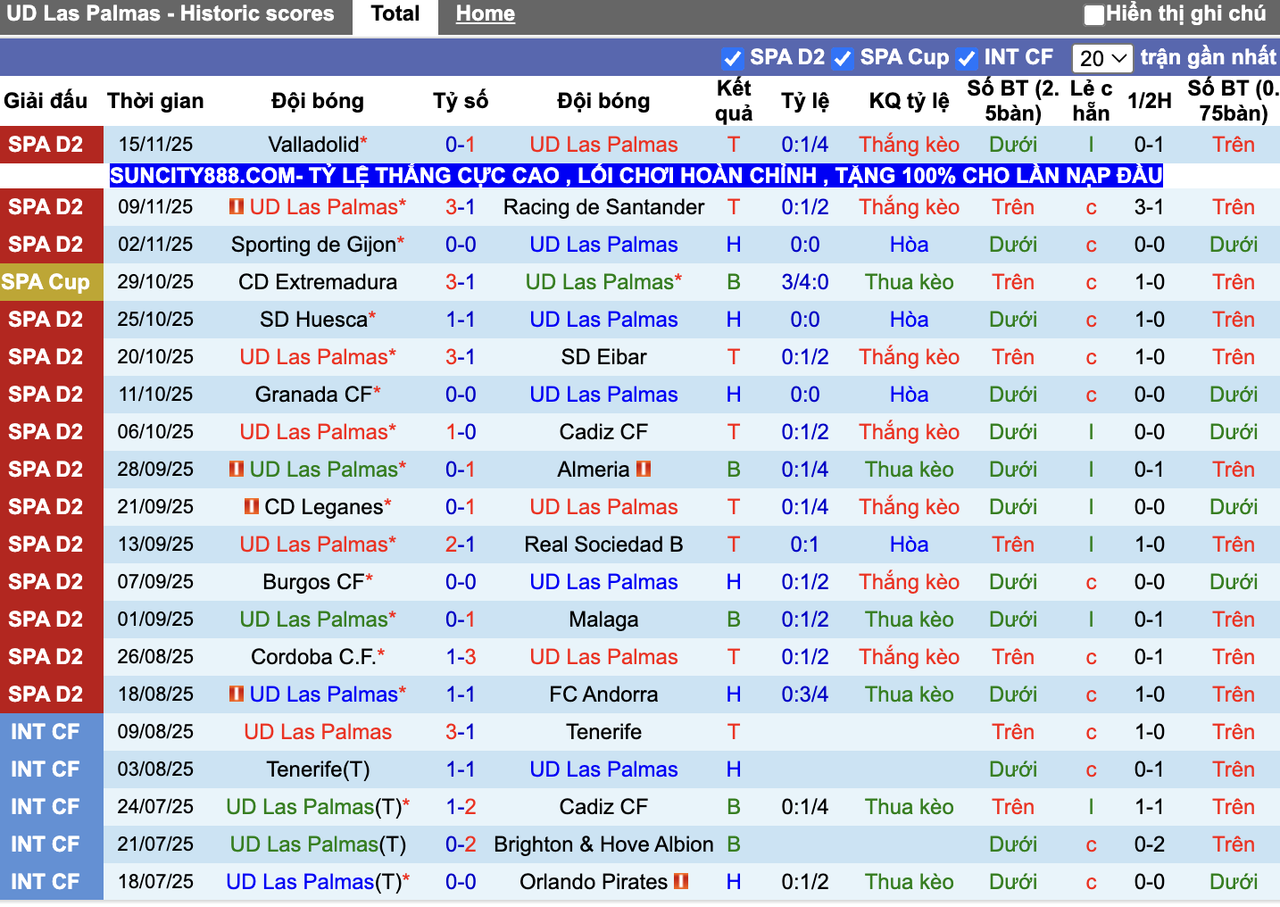The width and height of the screenshot is (1280, 907).
Task: Click the 3/4:0 odds in CD Extremadura row
Action: (x=805, y=282)
